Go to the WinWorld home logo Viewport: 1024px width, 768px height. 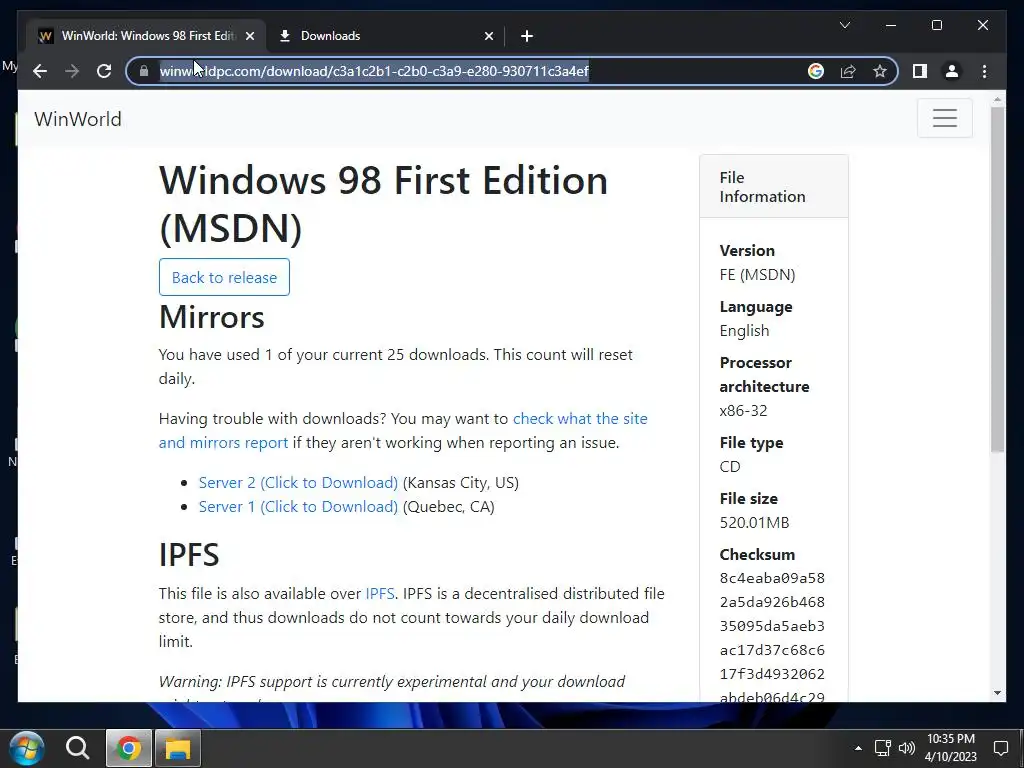(78, 119)
